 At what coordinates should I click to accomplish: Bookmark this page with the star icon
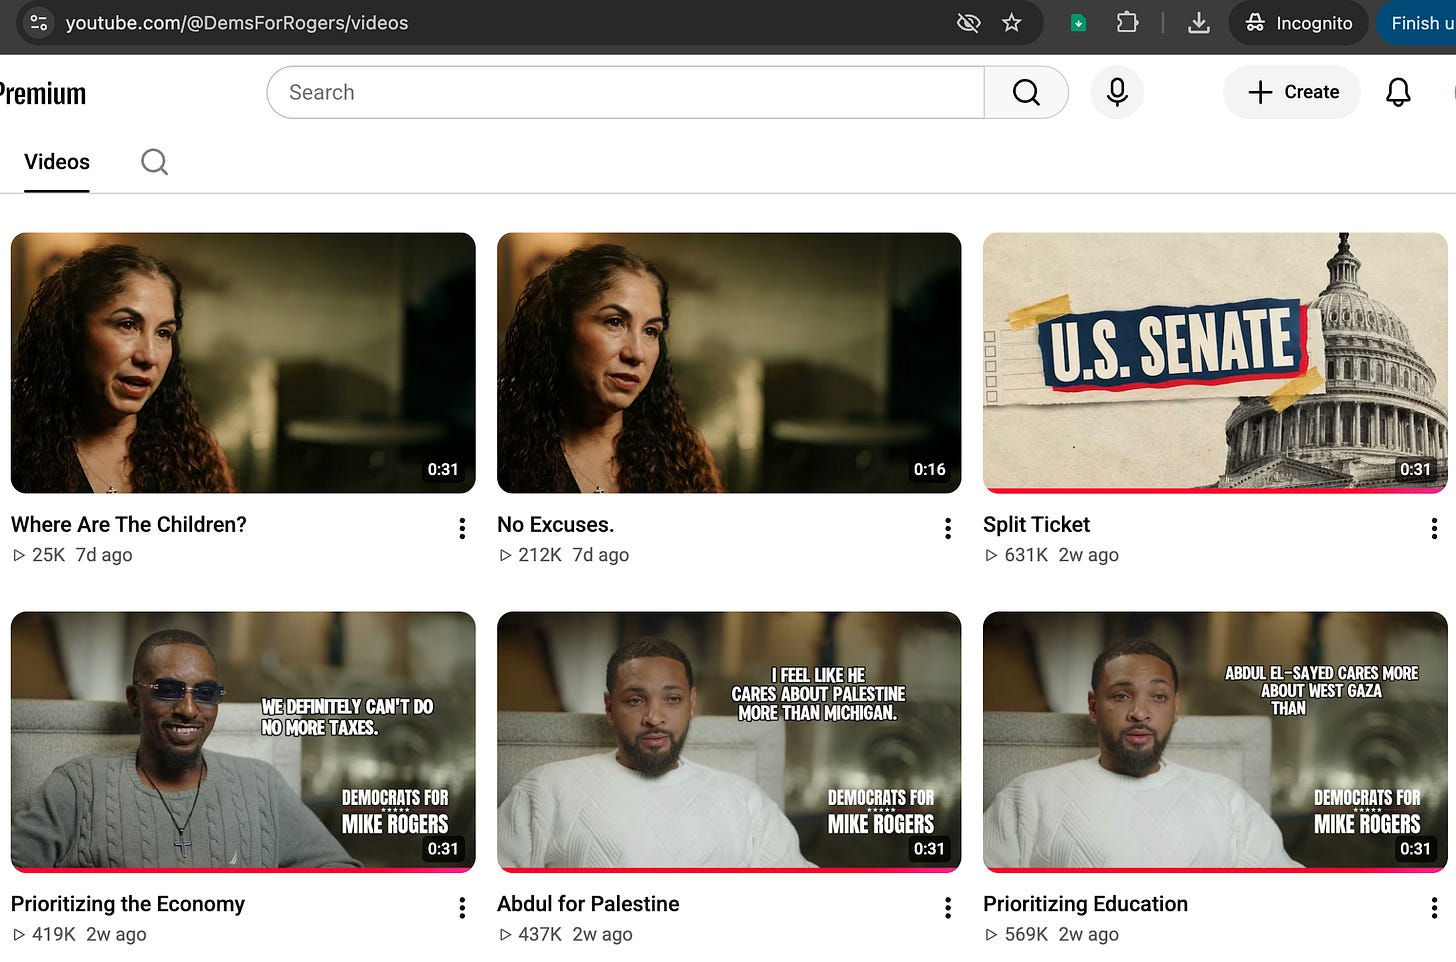click(x=1012, y=22)
